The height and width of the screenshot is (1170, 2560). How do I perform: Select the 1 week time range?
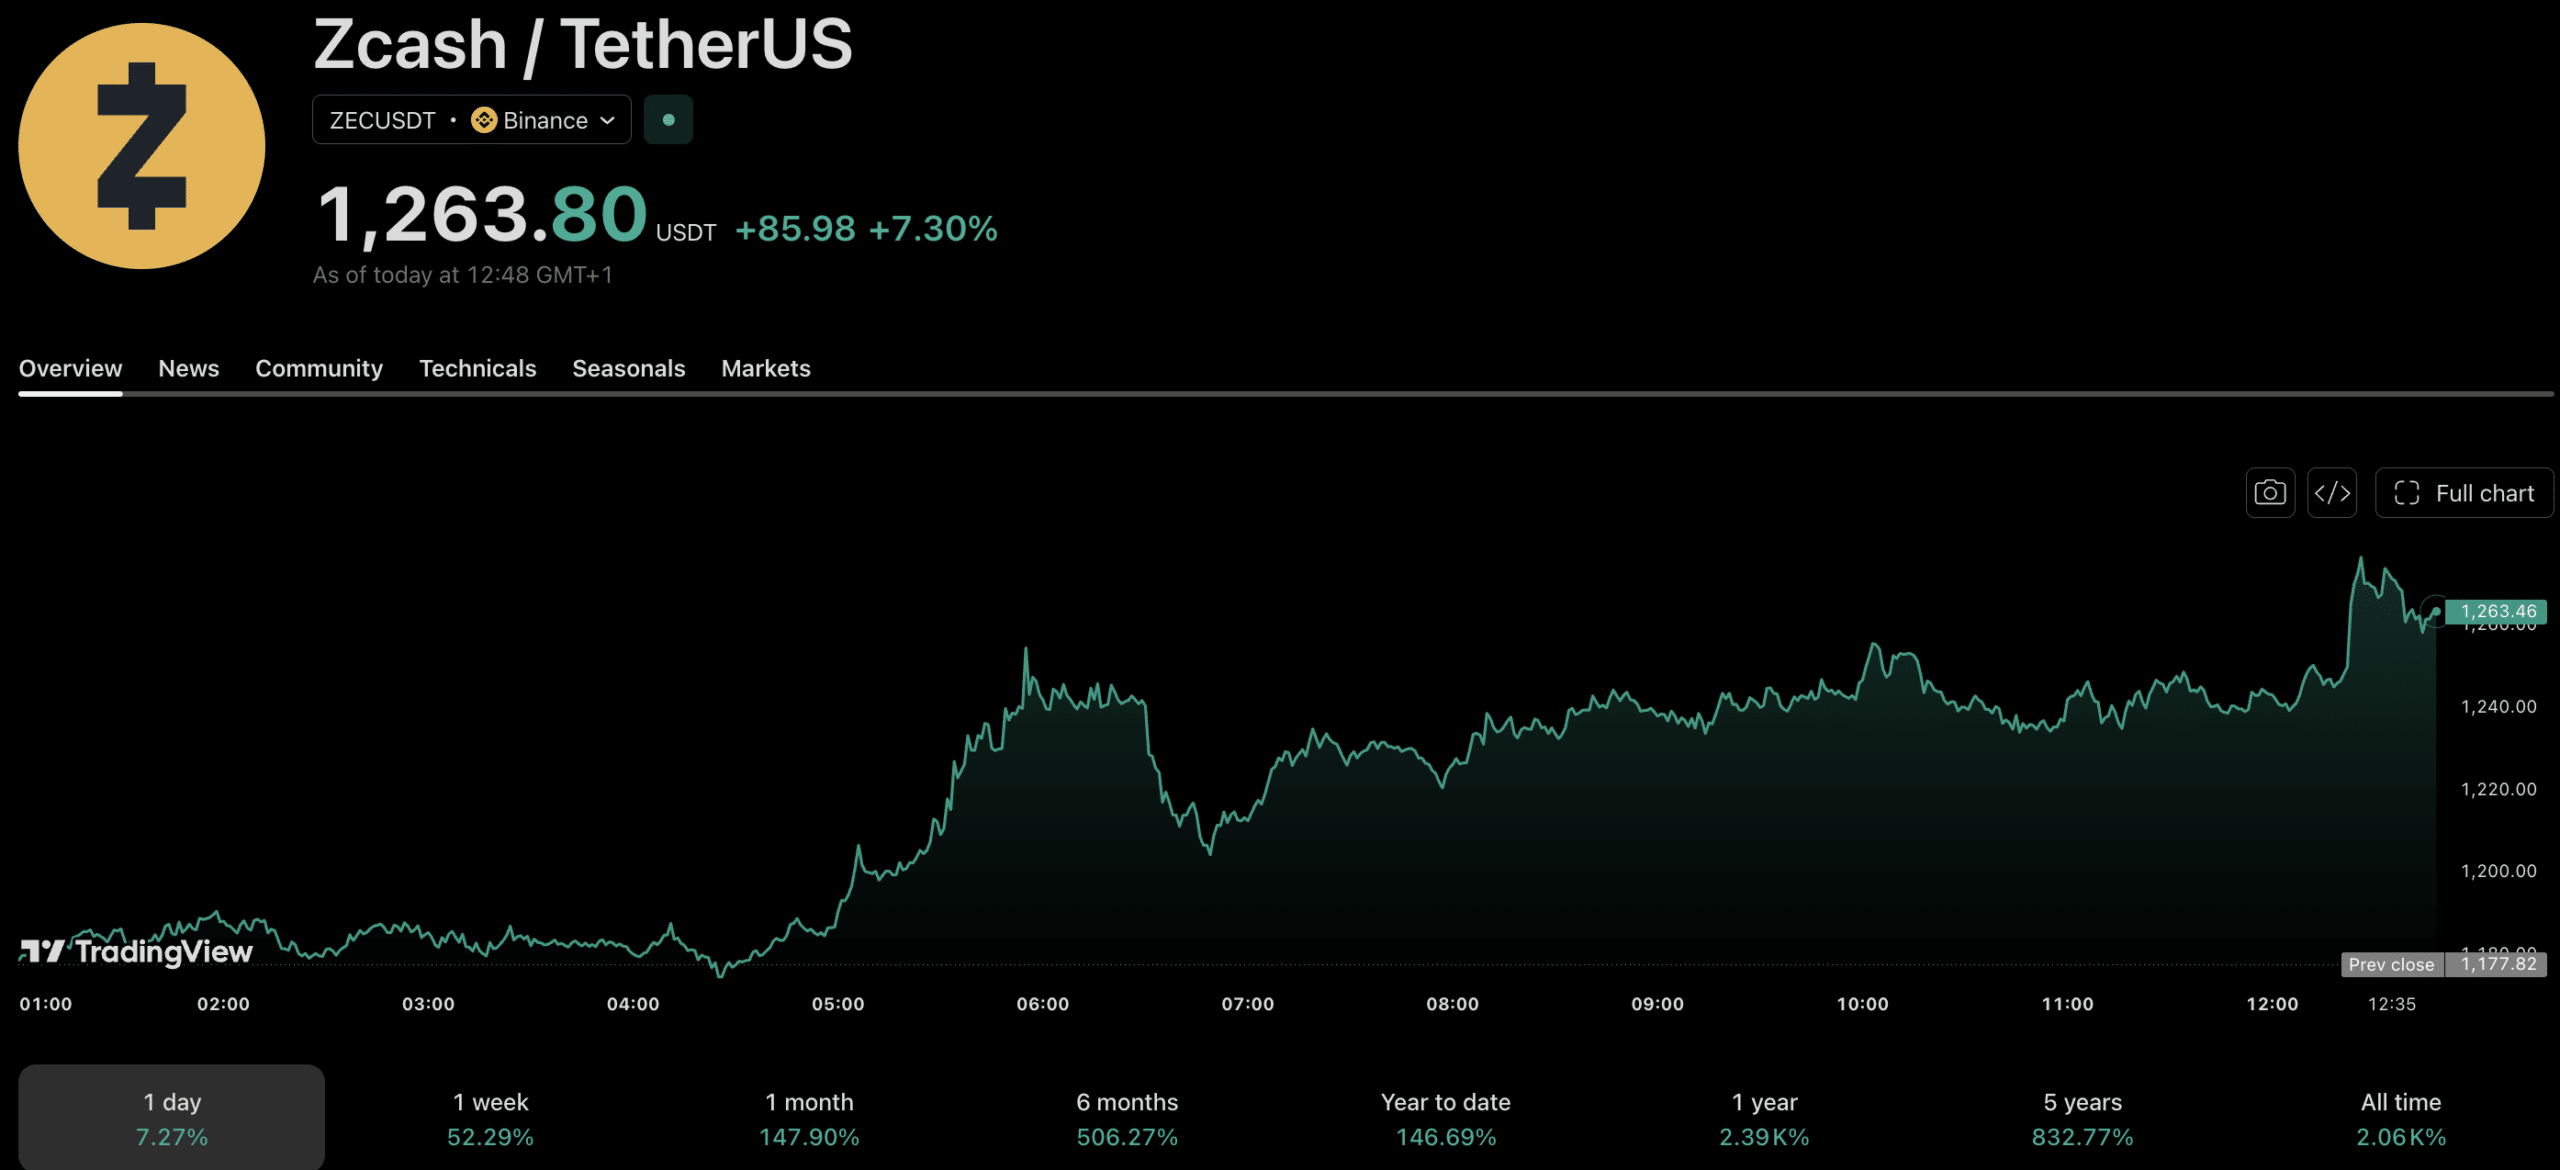[x=490, y=1117]
